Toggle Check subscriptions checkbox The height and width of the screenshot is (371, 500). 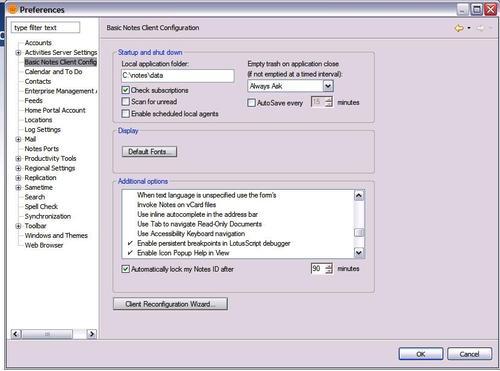point(125,90)
